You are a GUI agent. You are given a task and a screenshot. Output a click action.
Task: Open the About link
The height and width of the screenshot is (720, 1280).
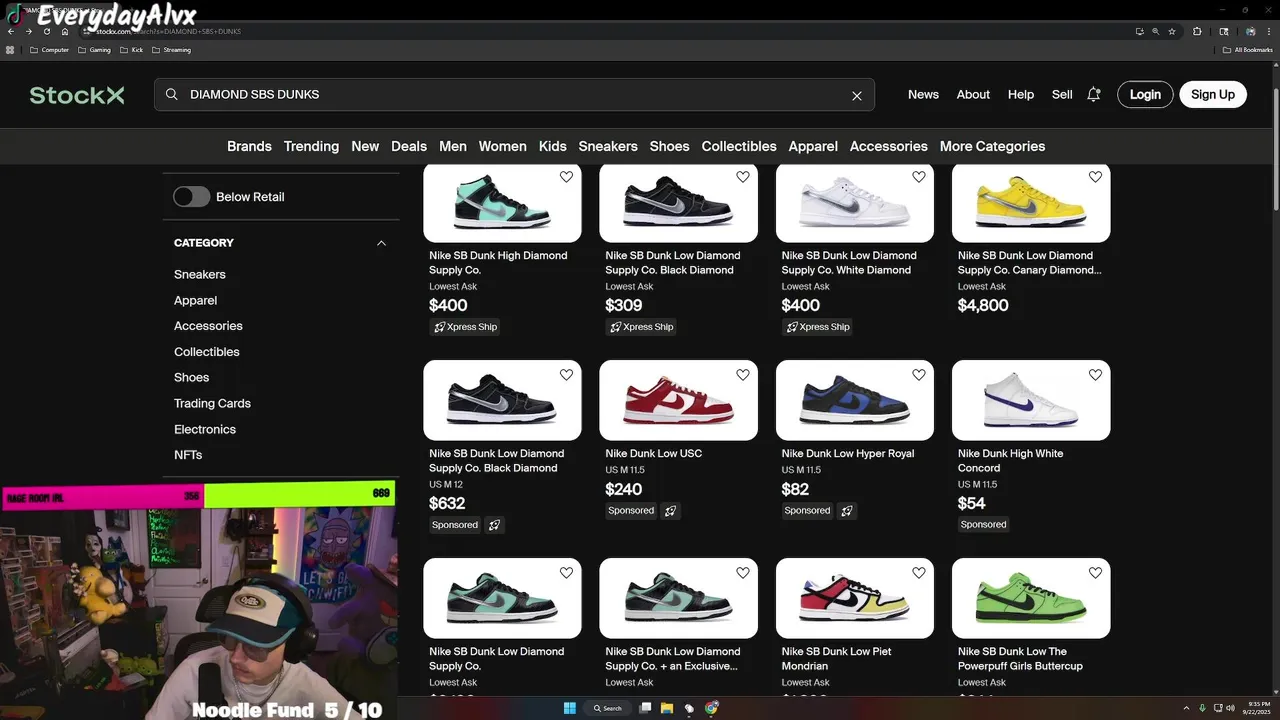pos(973,95)
